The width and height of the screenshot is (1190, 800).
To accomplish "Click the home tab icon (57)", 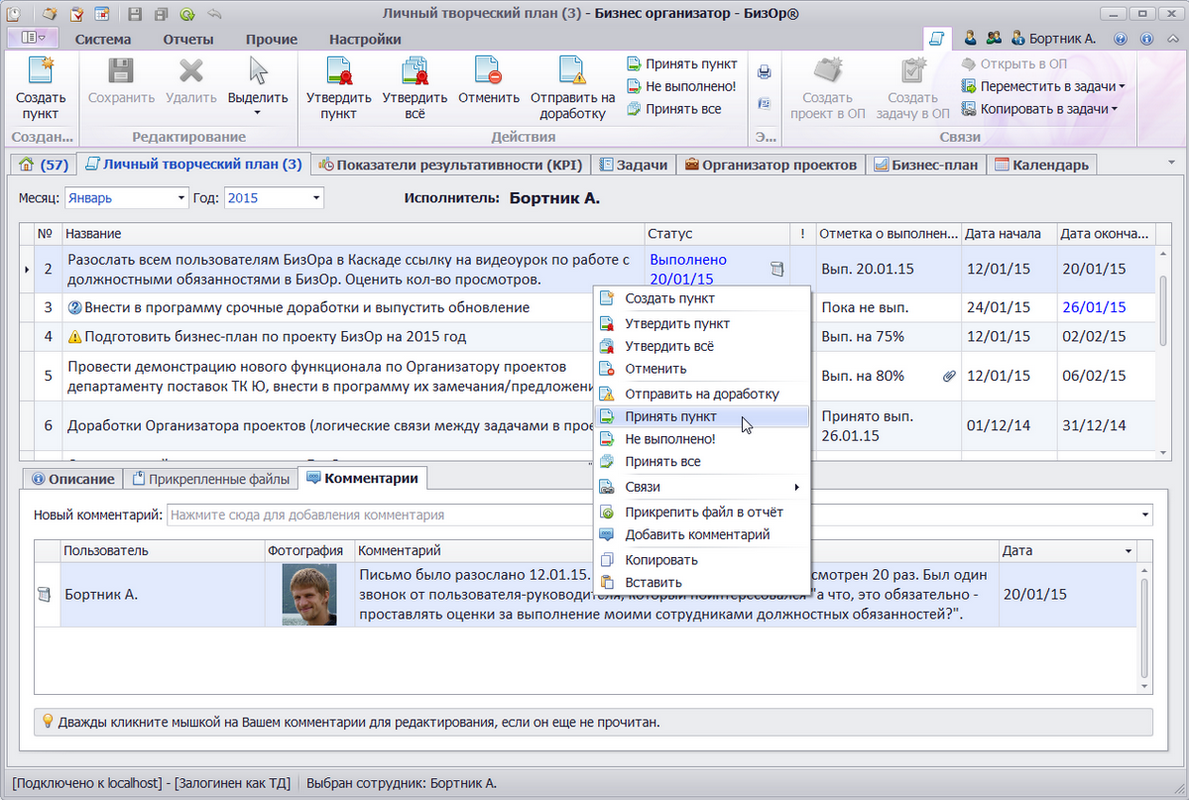I will (x=43, y=165).
